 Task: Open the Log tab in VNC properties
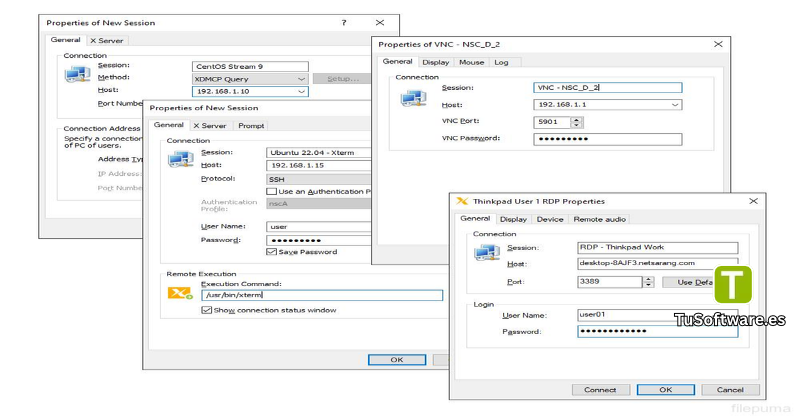pyautogui.click(x=502, y=62)
